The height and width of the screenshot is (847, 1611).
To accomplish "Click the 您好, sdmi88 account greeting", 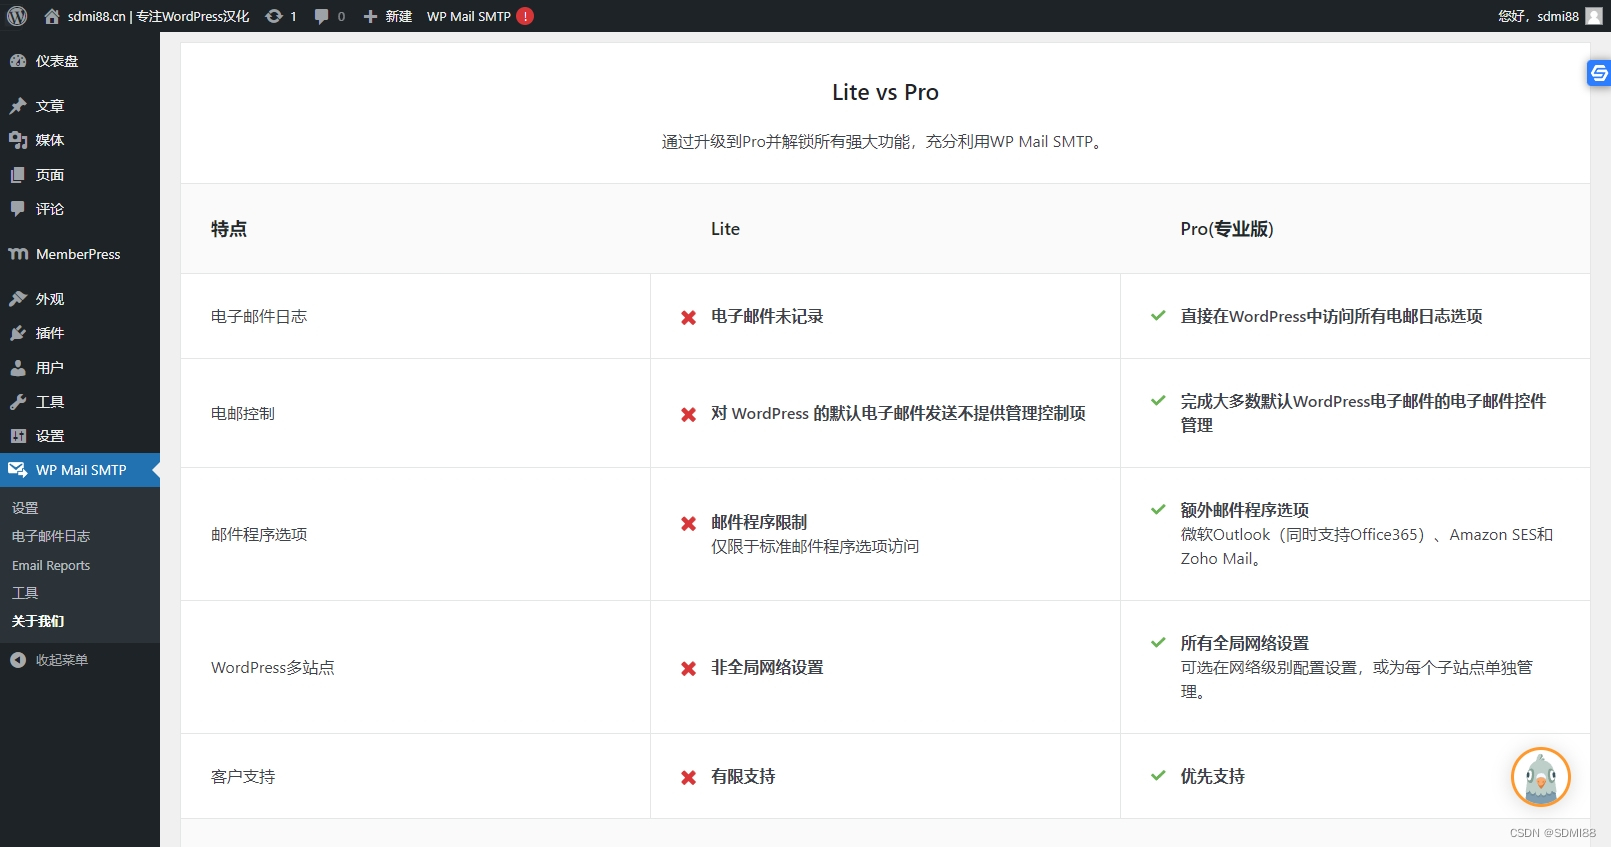I will point(1538,16).
